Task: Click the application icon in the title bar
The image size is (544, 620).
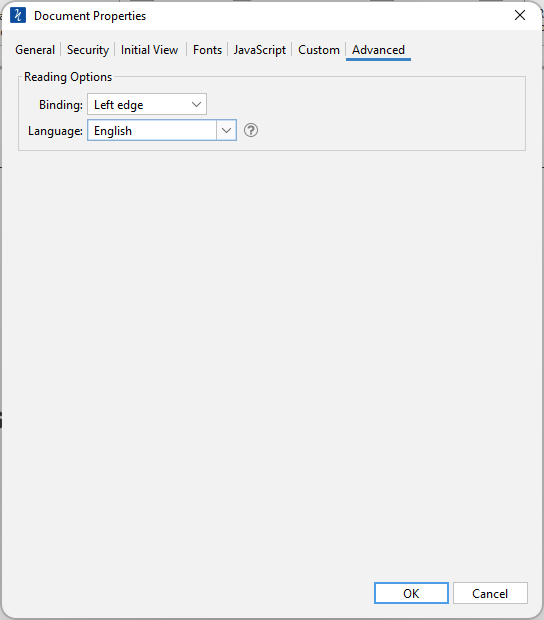Action: 18,15
